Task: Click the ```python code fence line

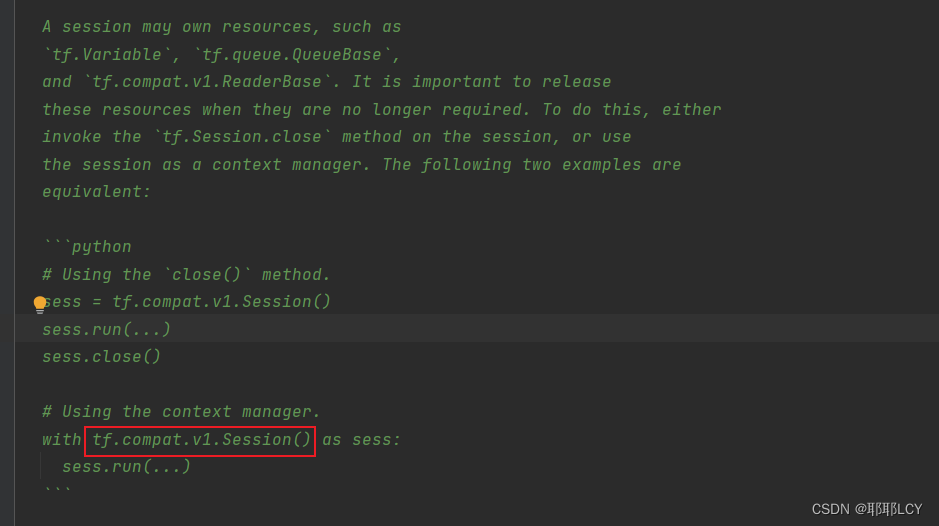Action: click(x=87, y=246)
